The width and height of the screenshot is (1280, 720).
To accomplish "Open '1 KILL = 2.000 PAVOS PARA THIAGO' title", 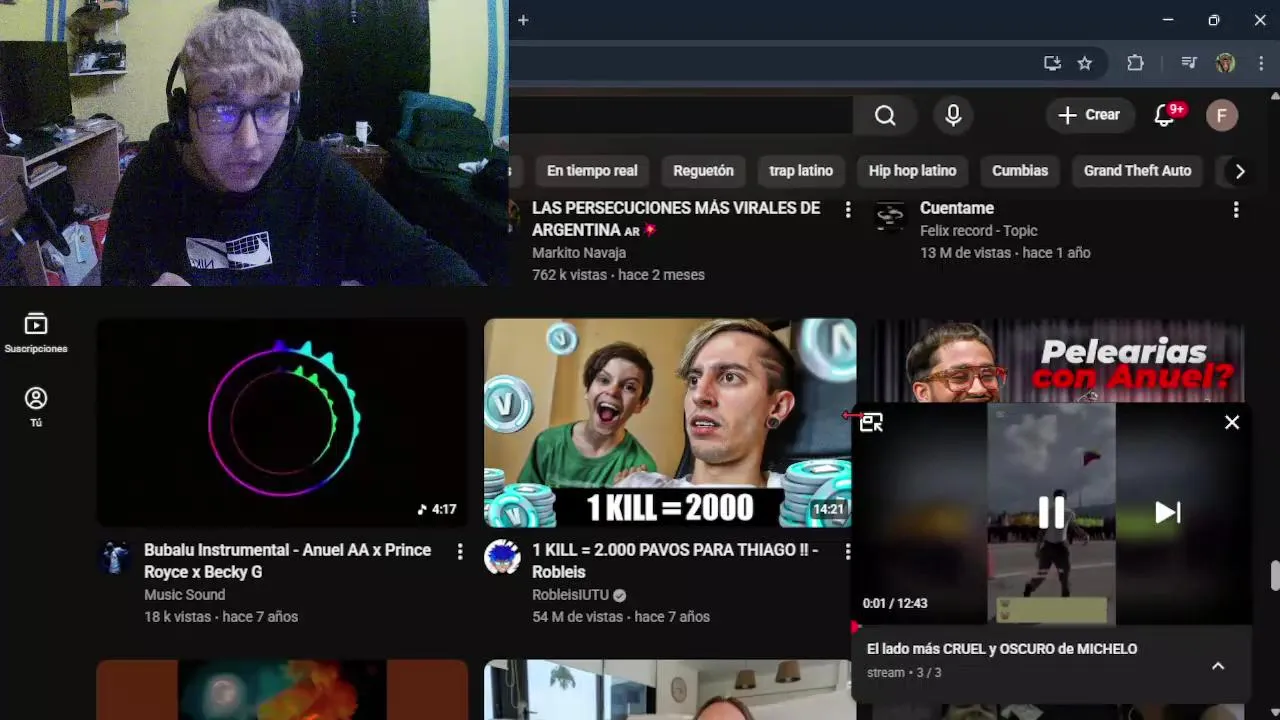I will [x=675, y=561].
